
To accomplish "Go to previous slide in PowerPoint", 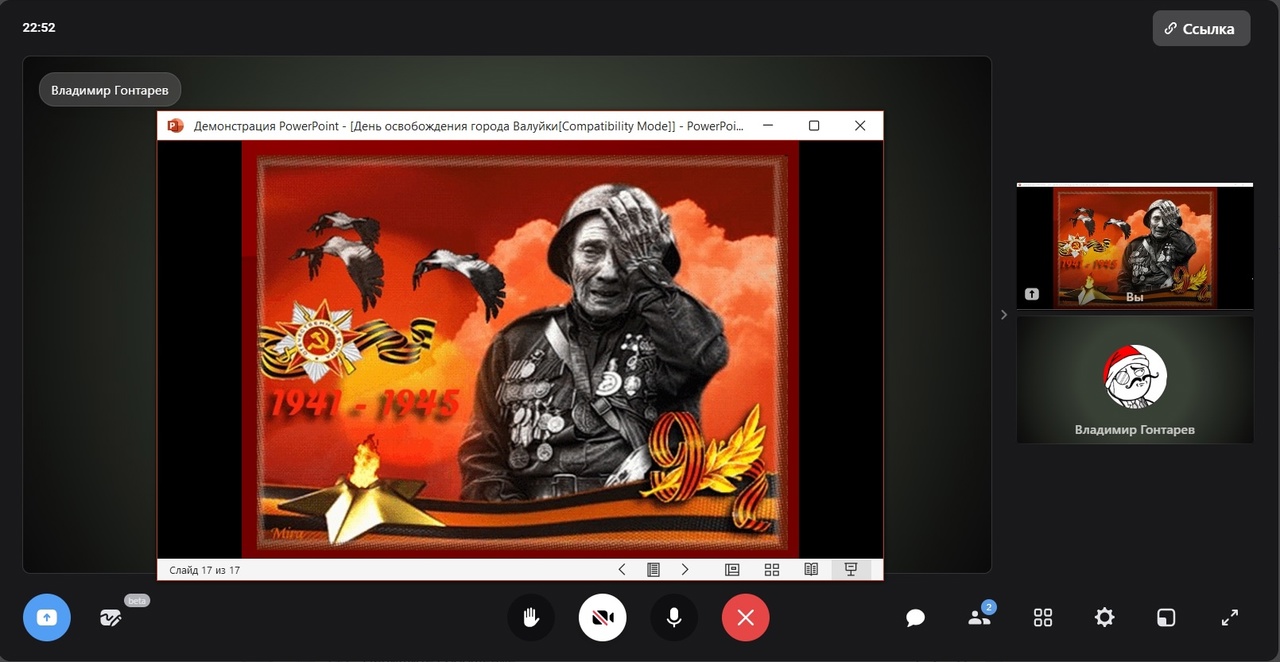I will tap(622, 569).
